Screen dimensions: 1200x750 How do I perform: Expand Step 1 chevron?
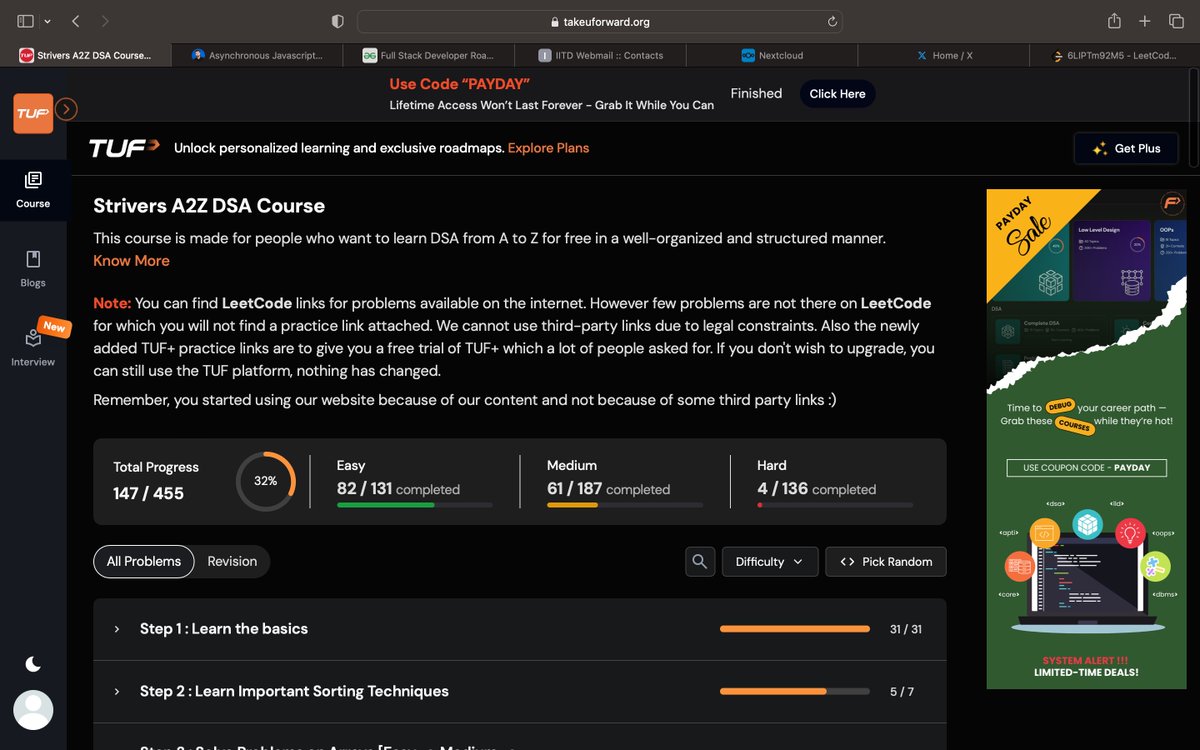click(117, 629)
